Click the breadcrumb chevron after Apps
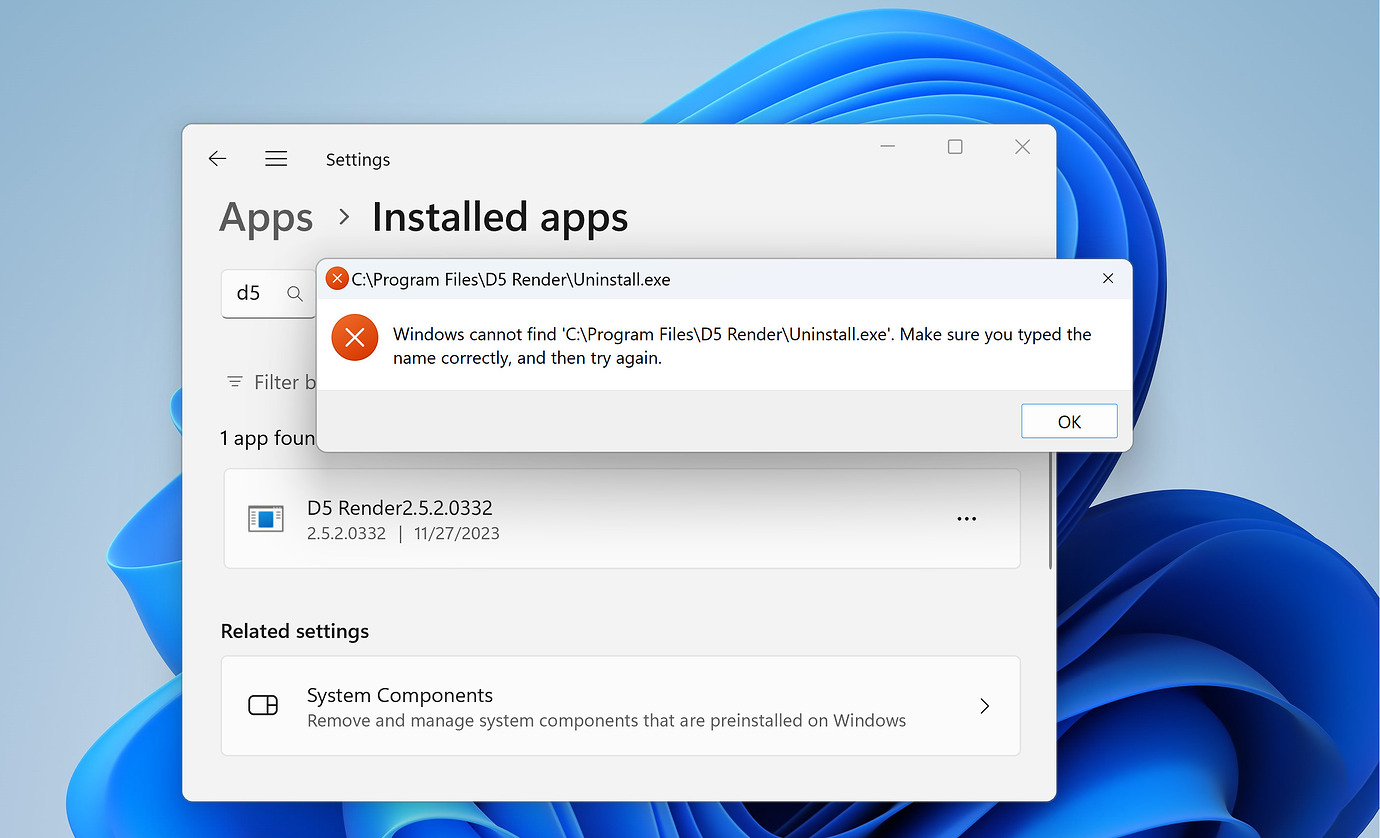Viewport: 1380px width, 838px height. (x=344, y=217)
